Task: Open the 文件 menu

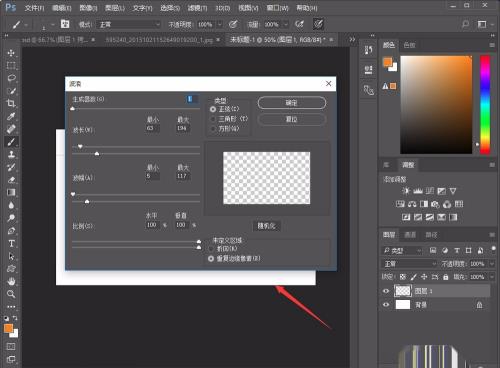Action: 34,8
